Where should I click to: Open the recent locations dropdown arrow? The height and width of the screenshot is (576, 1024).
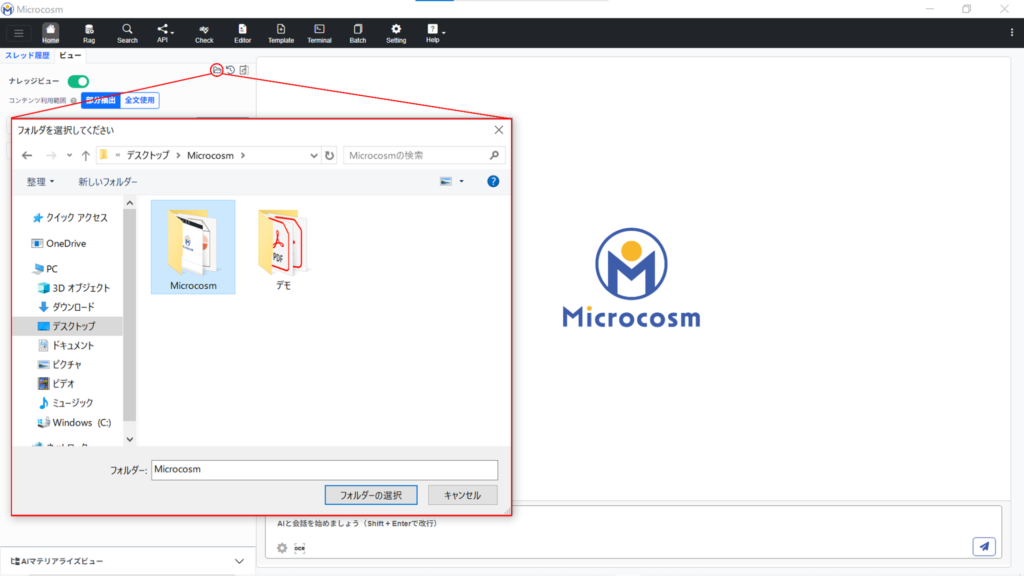69,155
